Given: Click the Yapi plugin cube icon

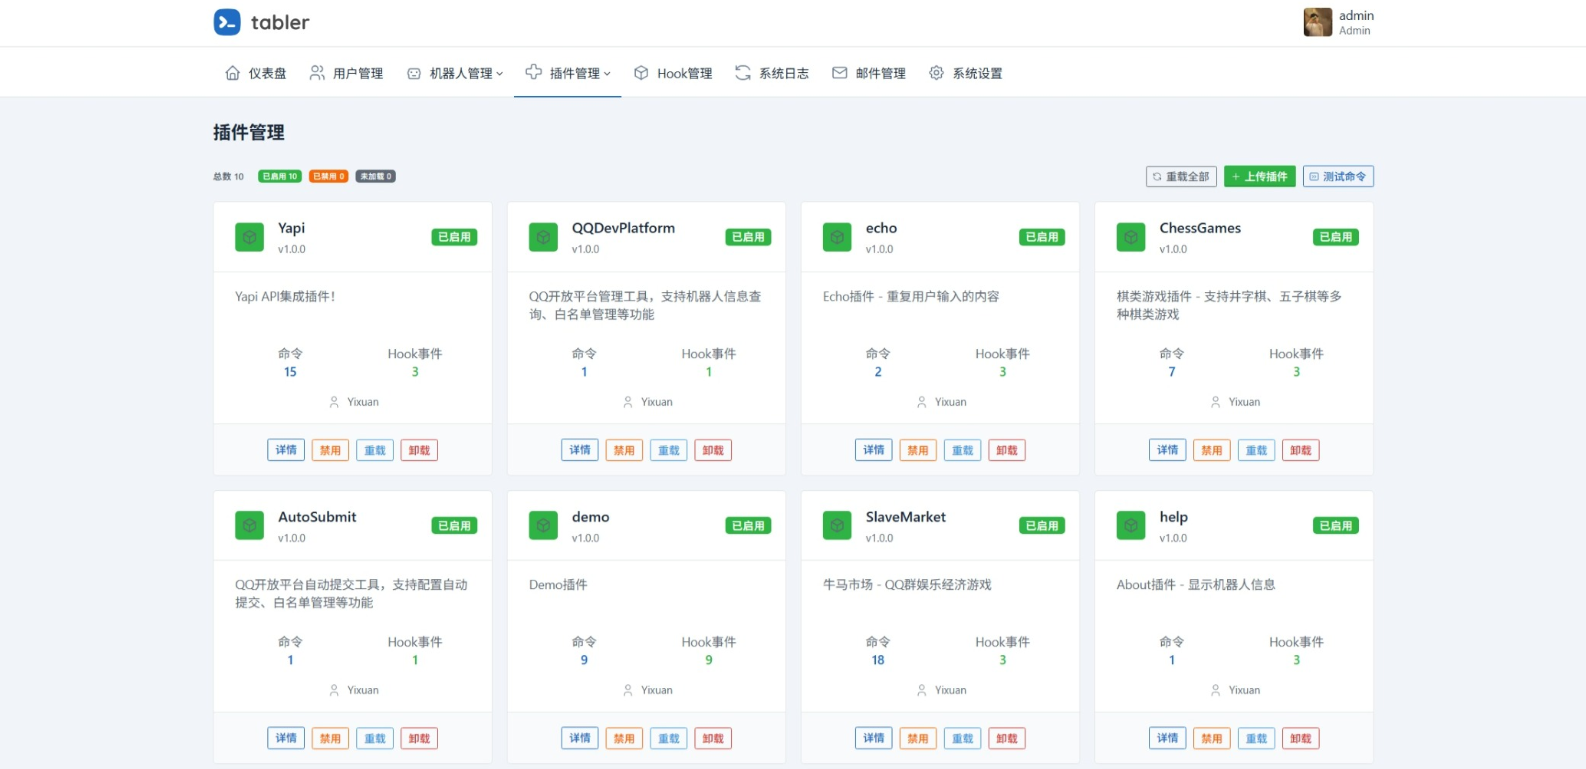Looking at the screenshot, I should pos(249,237).
